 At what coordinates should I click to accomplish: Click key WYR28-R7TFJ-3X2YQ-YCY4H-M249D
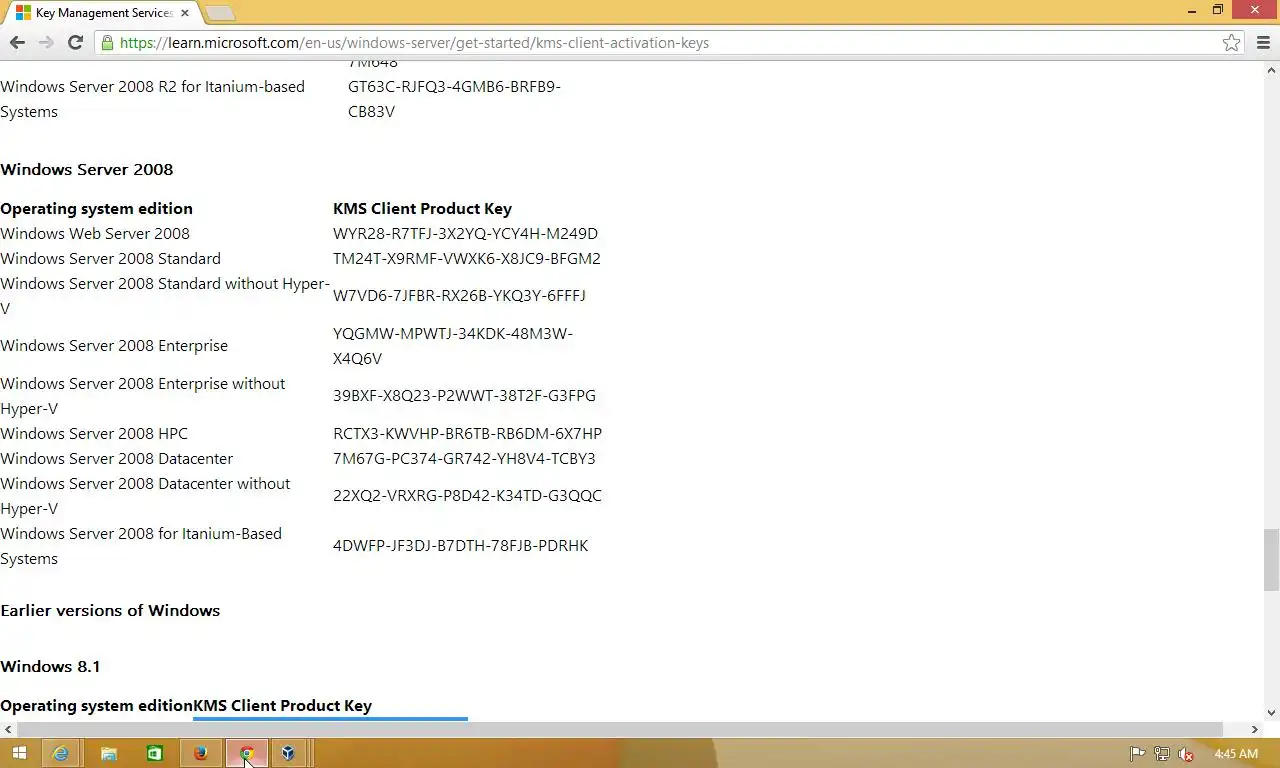[465, 233]
